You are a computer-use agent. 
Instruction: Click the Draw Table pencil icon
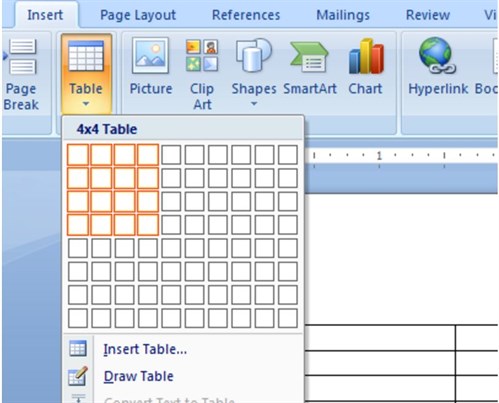tap(78, 376)
